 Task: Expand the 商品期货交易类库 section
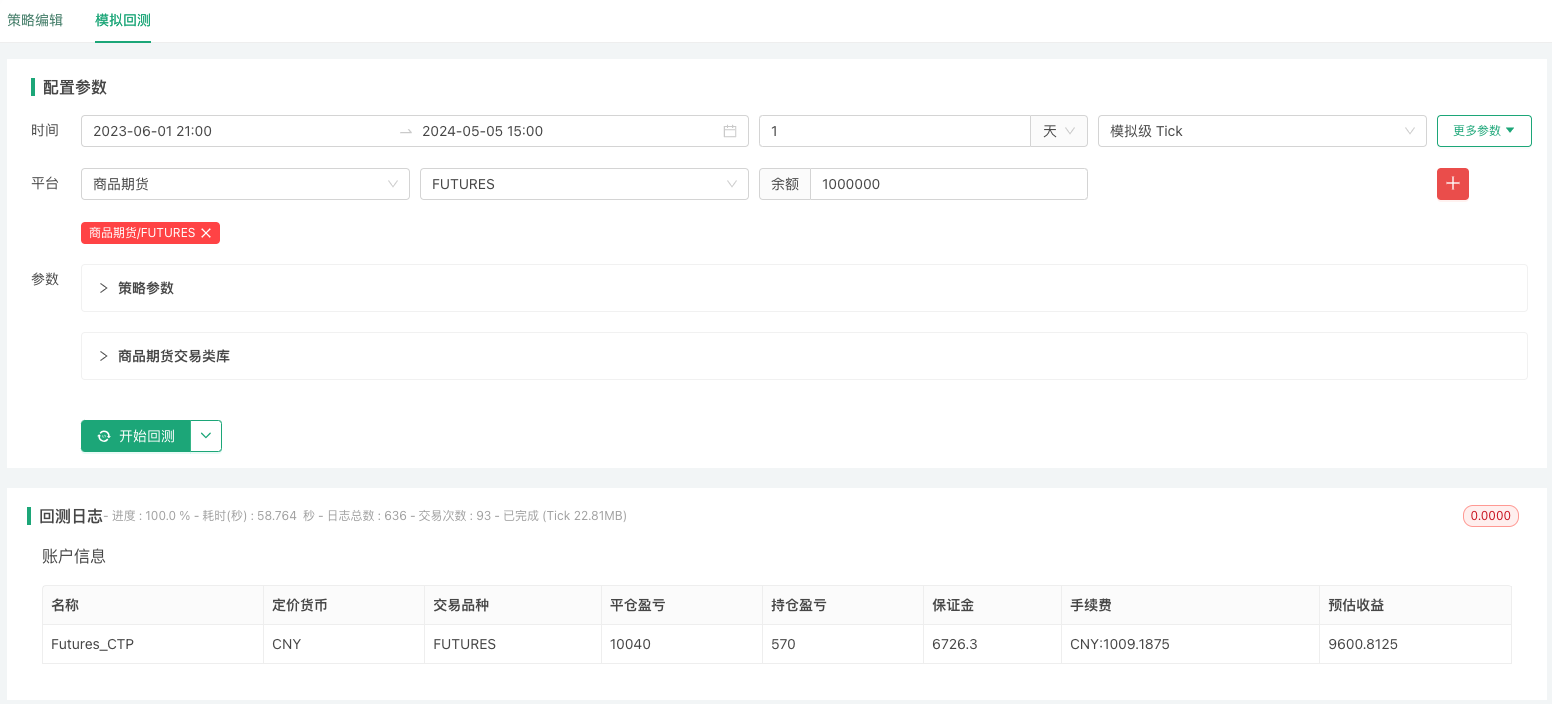pyautogui.click(x=804, y=356)
